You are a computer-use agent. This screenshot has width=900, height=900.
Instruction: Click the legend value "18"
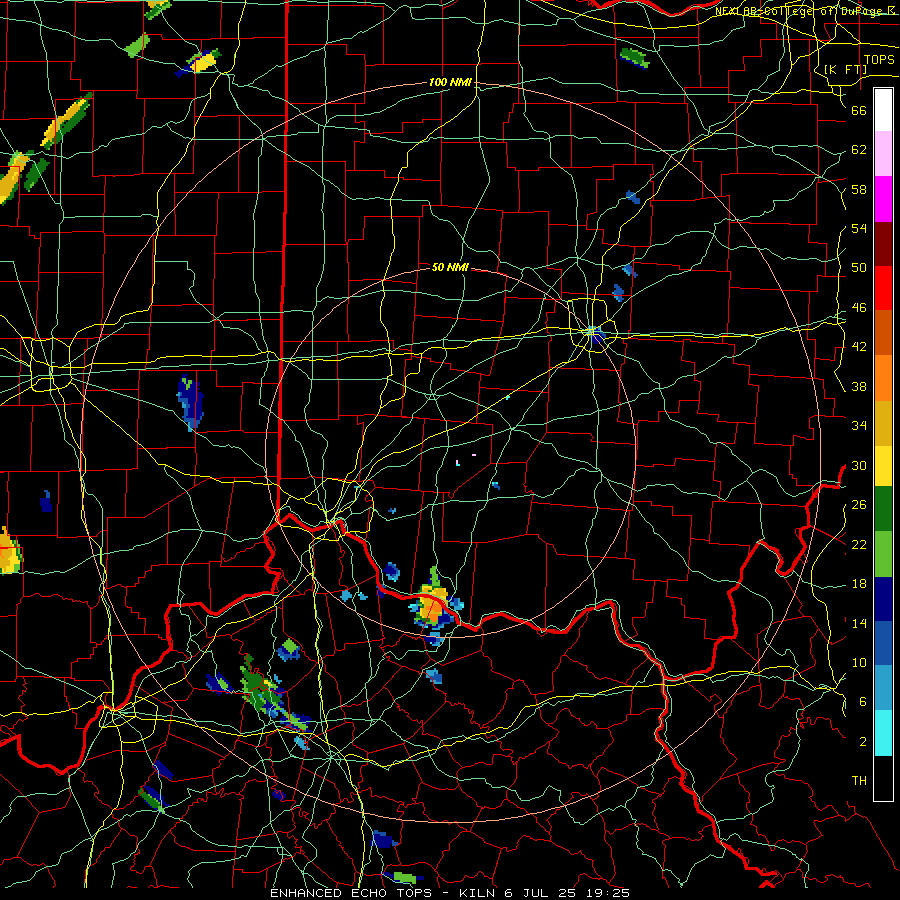click(x=859, y=584)
